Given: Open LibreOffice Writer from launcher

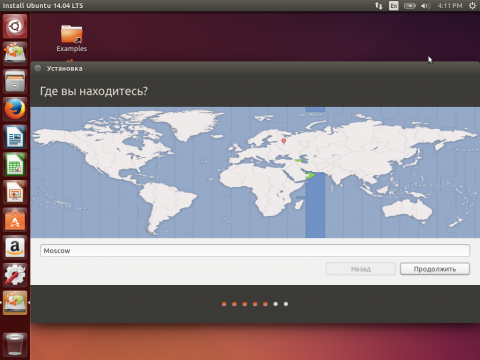Looking at the screenshot, I should point(15,137).
